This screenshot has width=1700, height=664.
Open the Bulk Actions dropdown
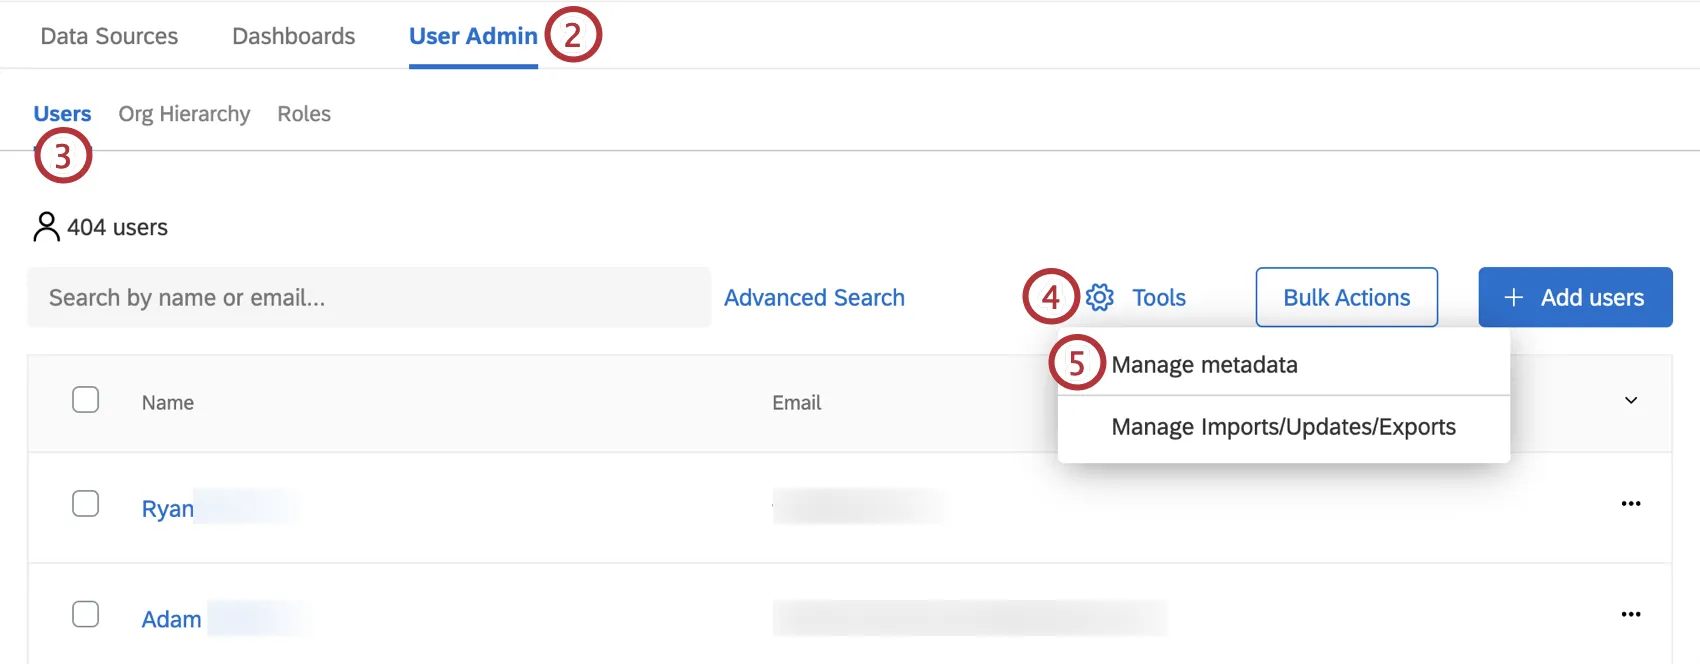[x=1346, y=297]
